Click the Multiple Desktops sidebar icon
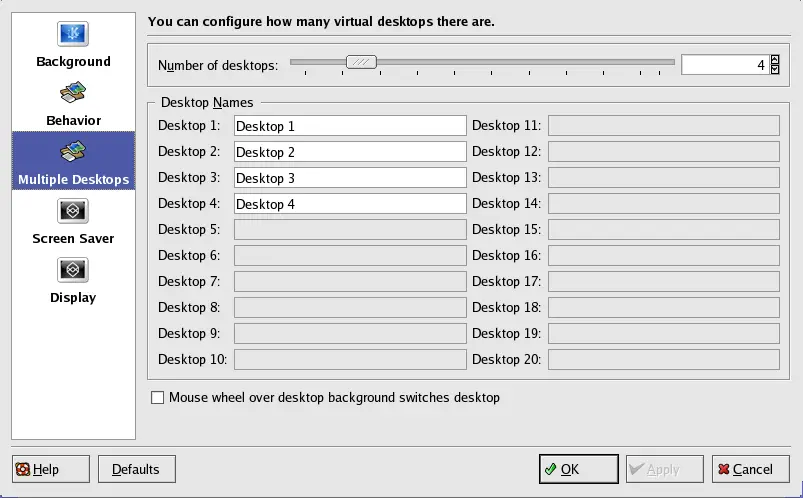 [73, 152]
